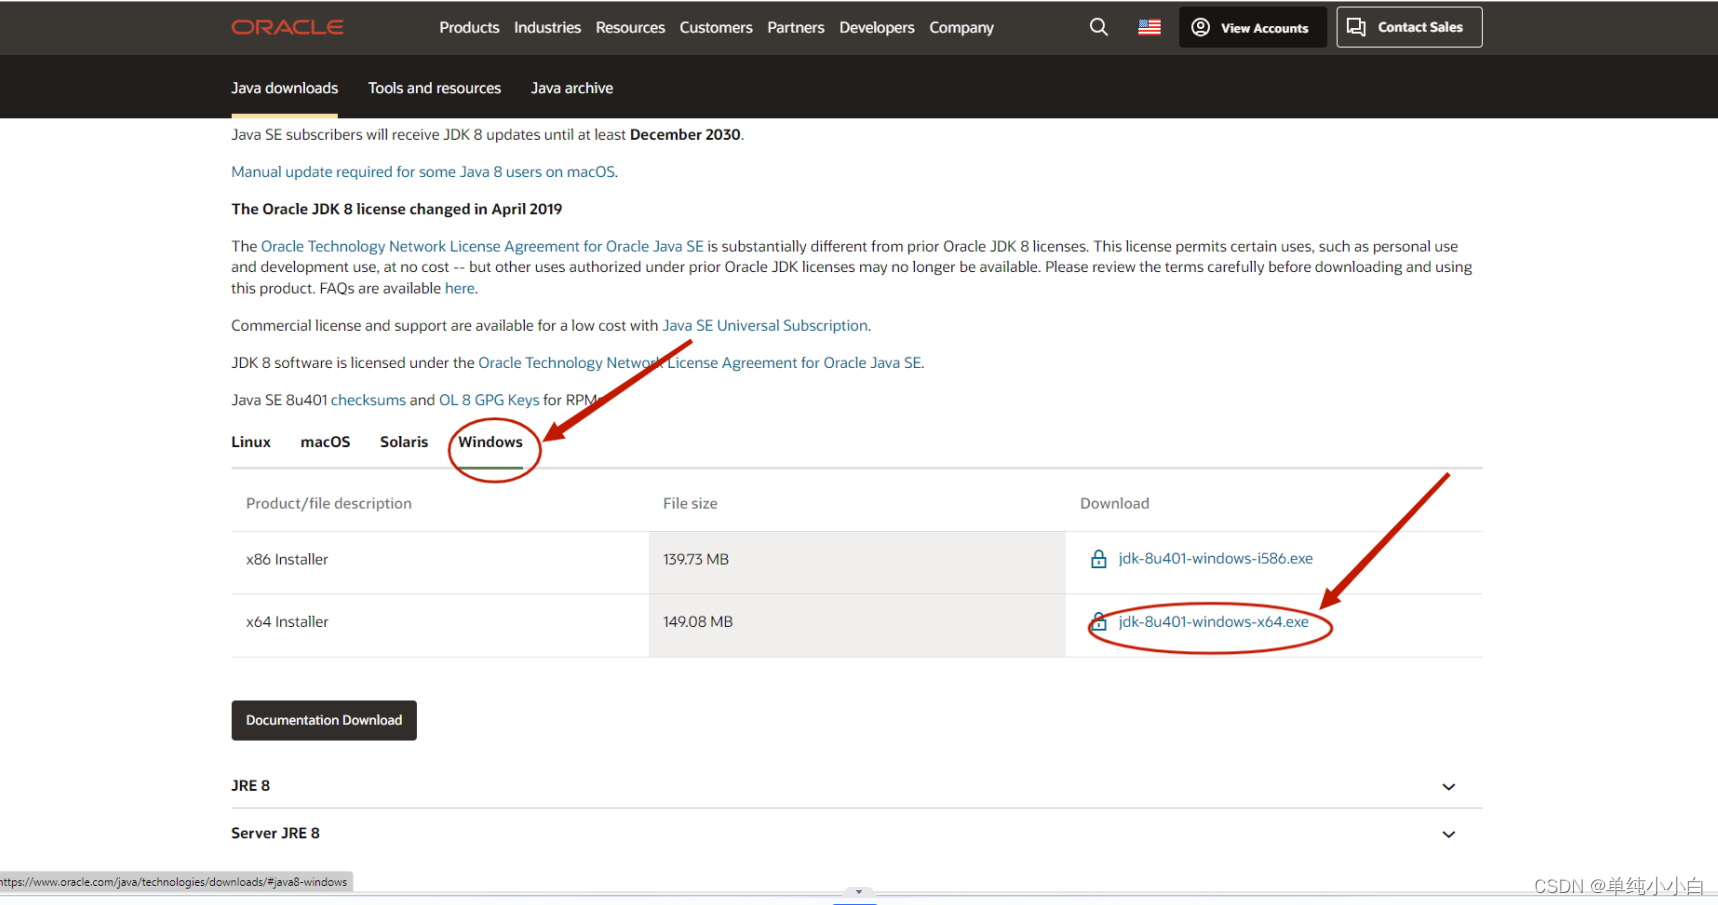The height and width of the screenshot is (905, 1718).
Task: Open the Oracle logo home link
Action: (x=287, y=27)
